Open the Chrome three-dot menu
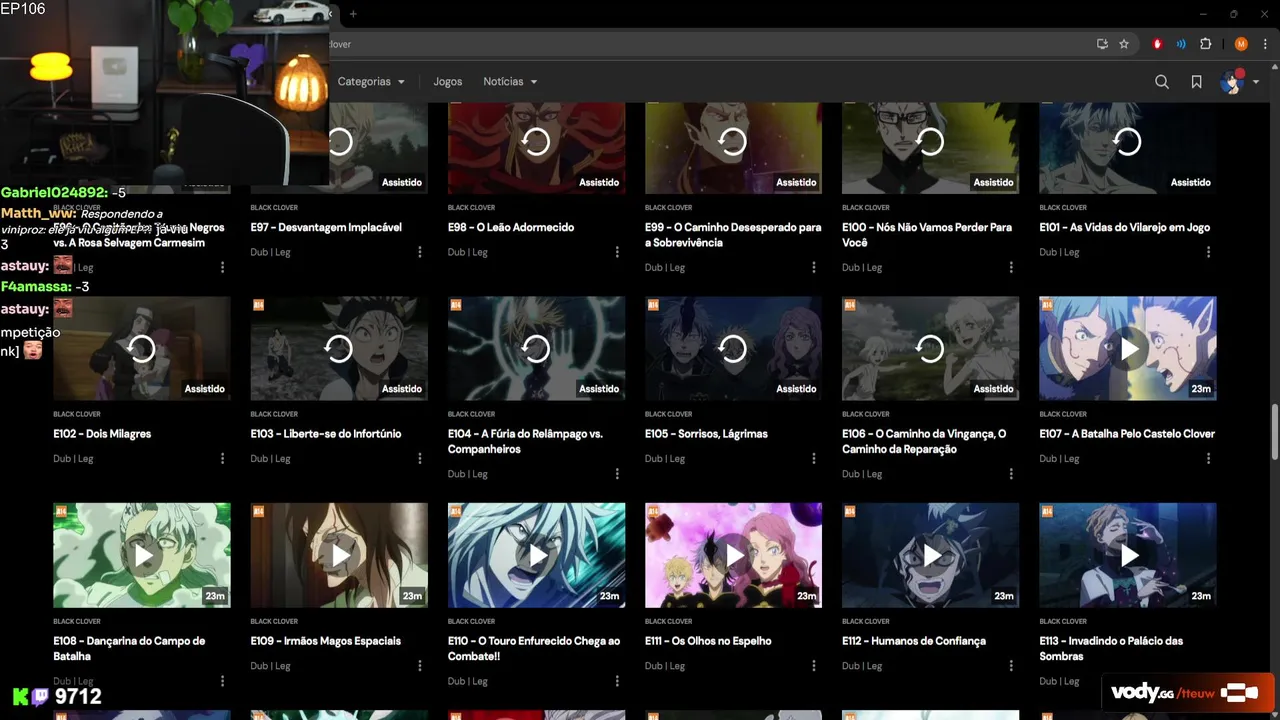The height and width of the screenshot is (720, 1280). 1265,44
